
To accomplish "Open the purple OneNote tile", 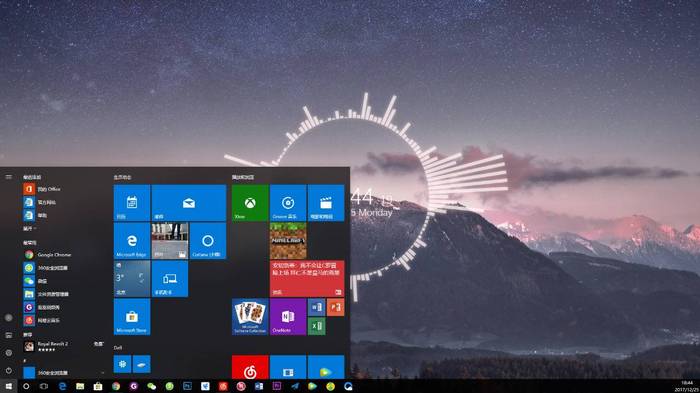I will click(288, 317).
